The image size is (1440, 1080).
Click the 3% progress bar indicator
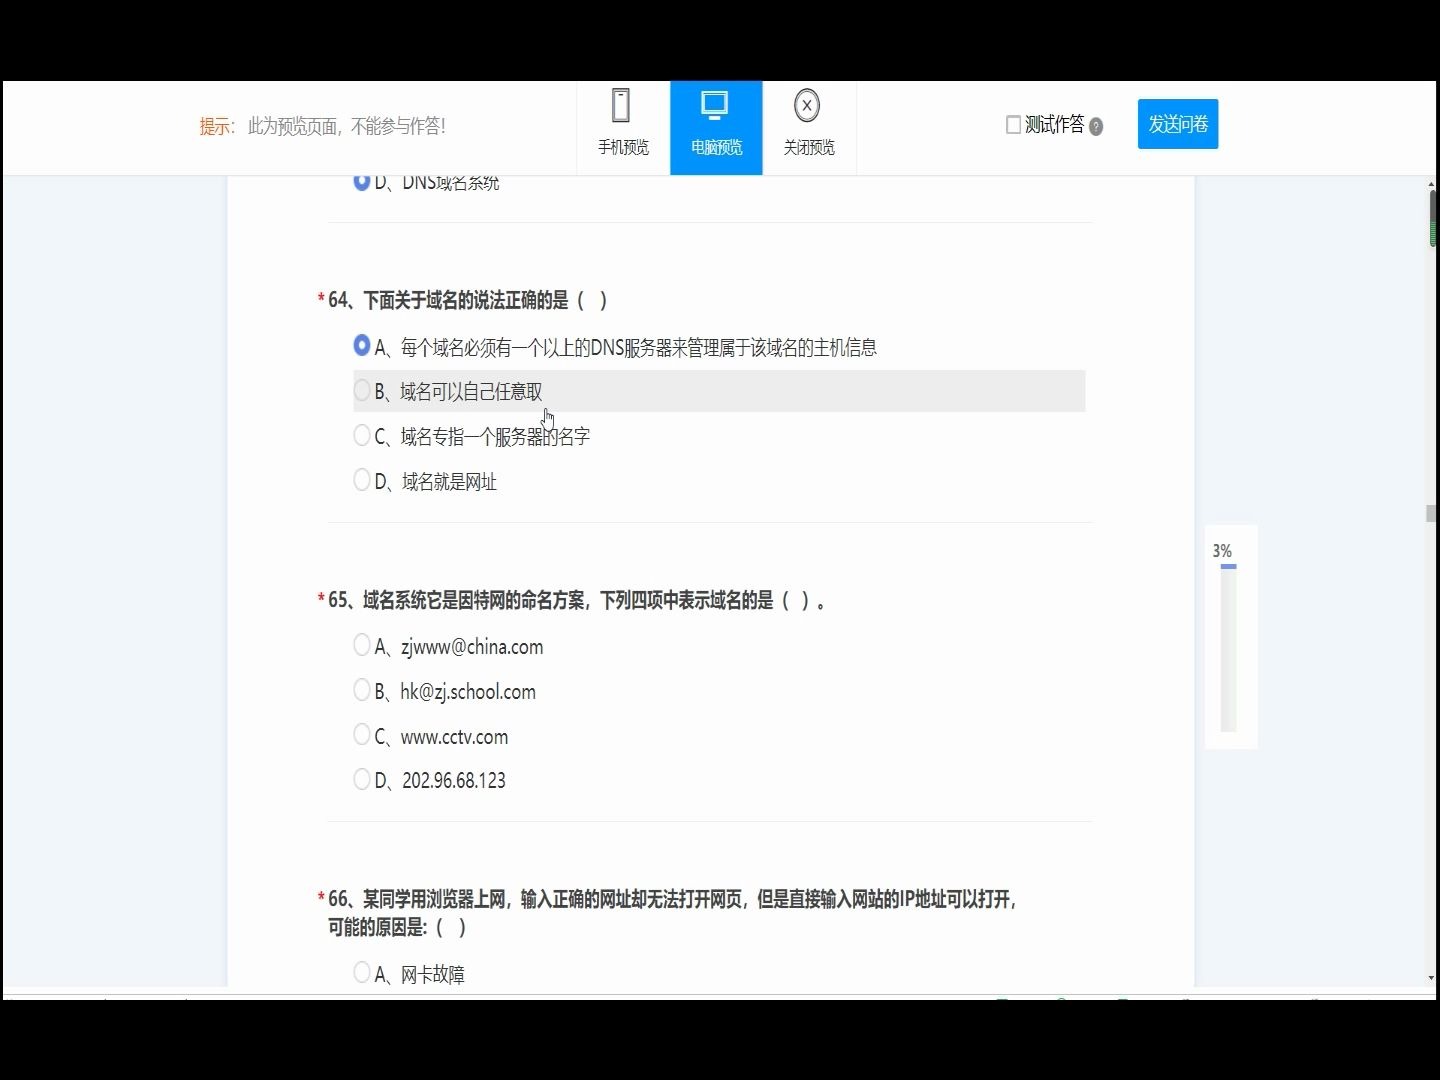pyautogui.click(x=1229, y=647)
